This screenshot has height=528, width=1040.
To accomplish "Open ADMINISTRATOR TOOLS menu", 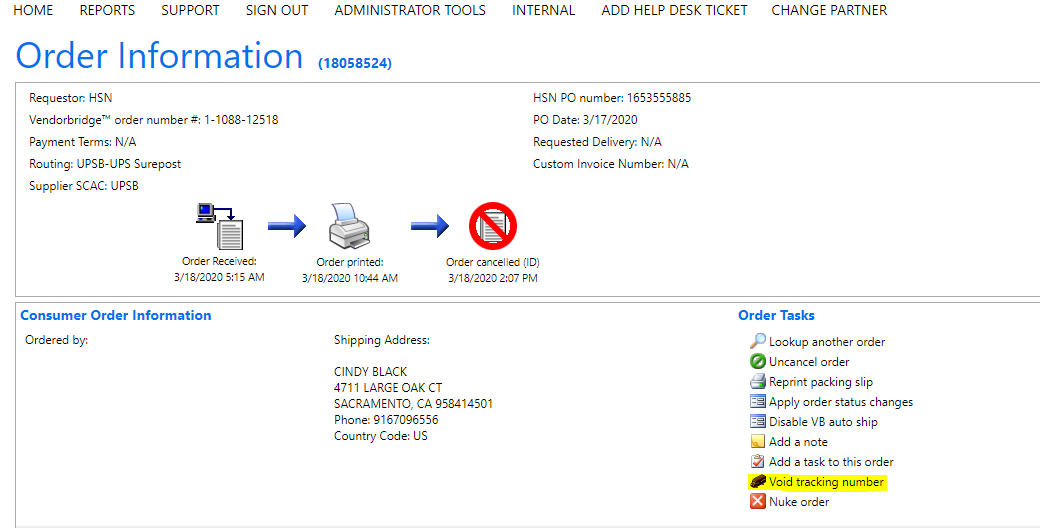I will 410,11.
